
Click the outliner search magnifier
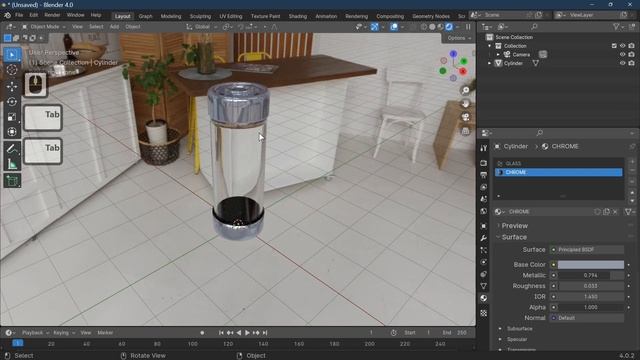[x=534, y=27]
